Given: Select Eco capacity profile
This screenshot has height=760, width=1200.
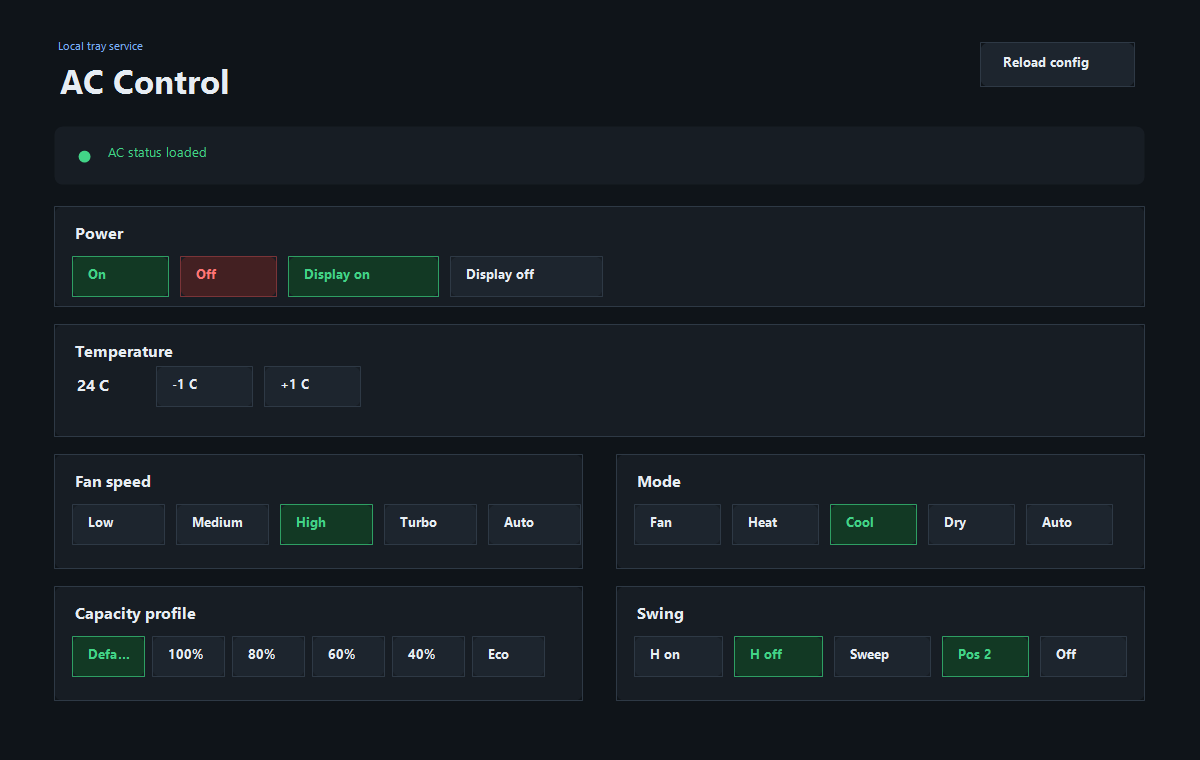Looking at the screenshot, I should [x=508, y=656].
